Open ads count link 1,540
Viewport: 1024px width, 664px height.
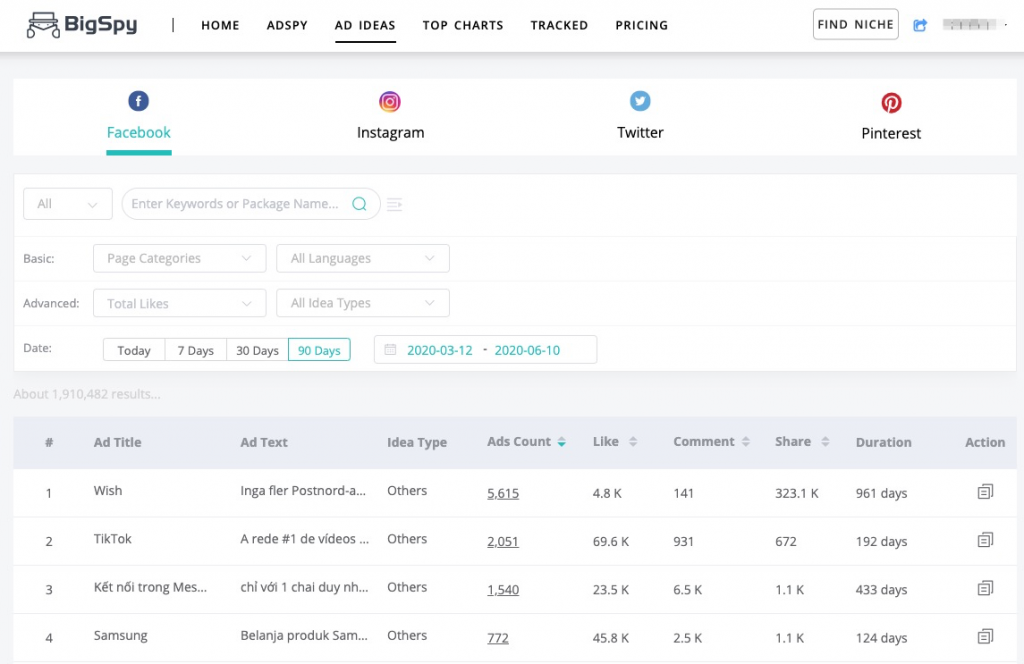click(503, 590)
